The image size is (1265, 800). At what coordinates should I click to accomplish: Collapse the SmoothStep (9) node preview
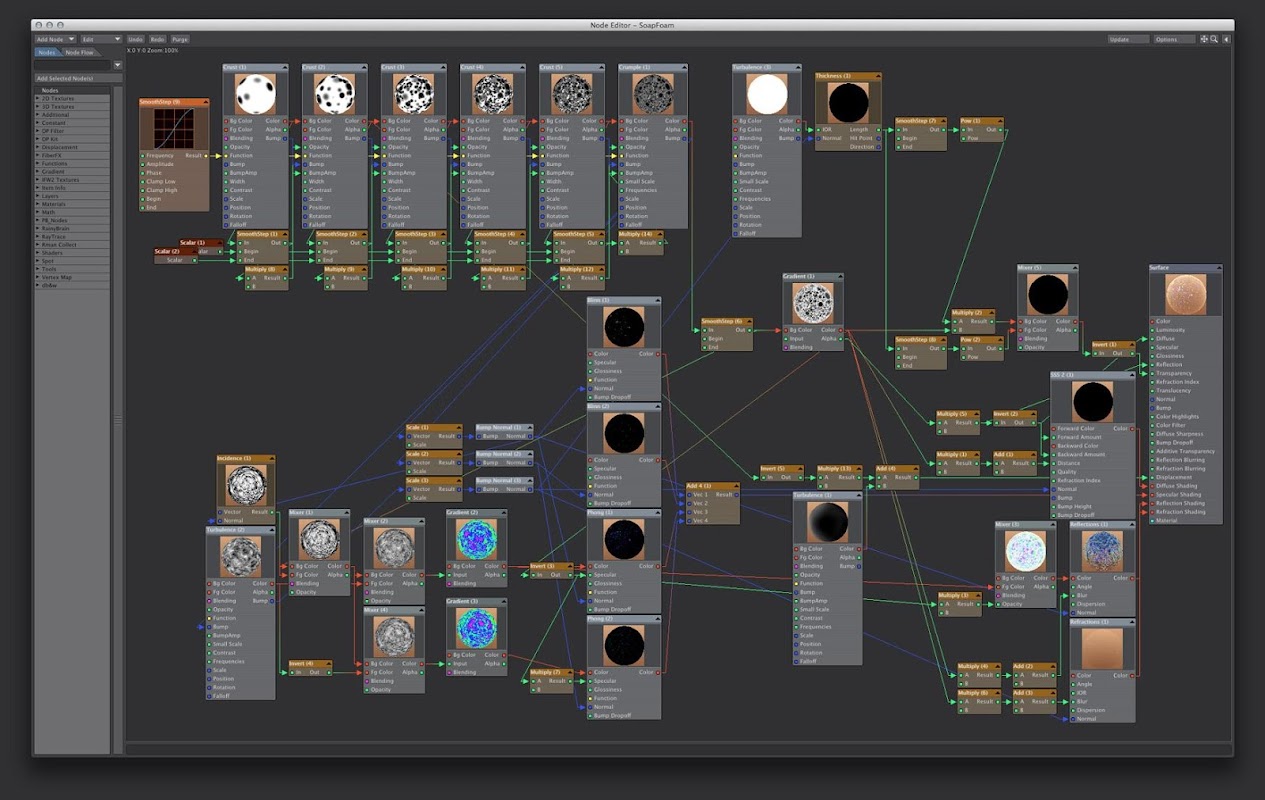click(205, 102)
